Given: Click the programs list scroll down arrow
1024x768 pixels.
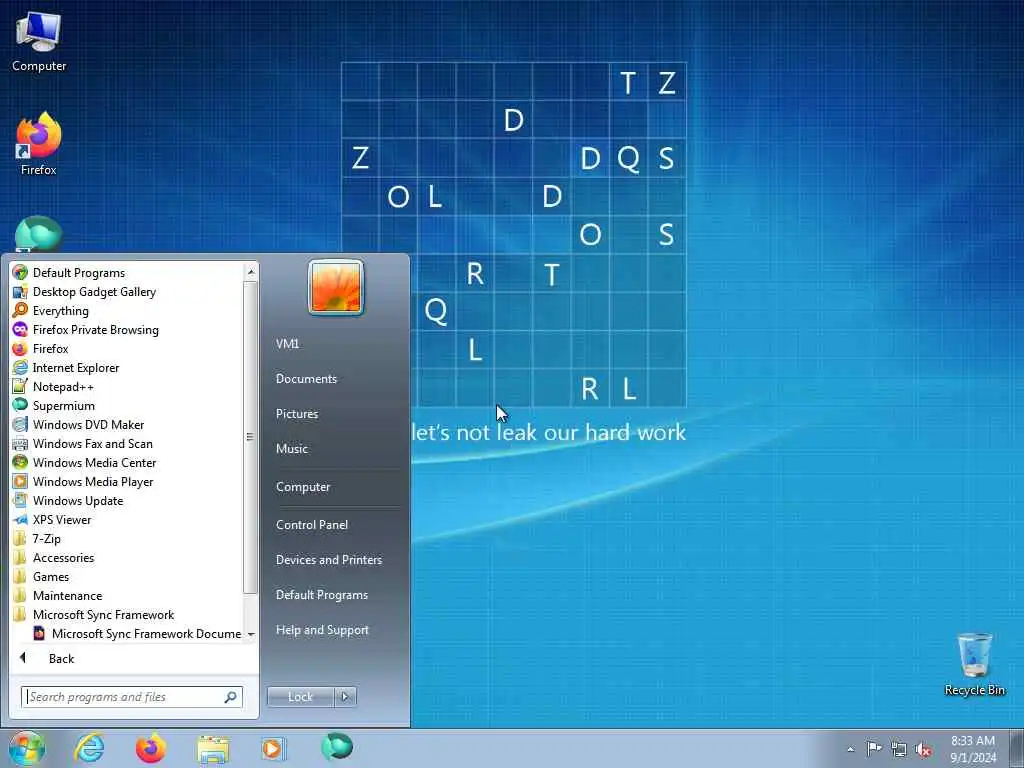Looking at the screenshot, I should tap(251, 634).
